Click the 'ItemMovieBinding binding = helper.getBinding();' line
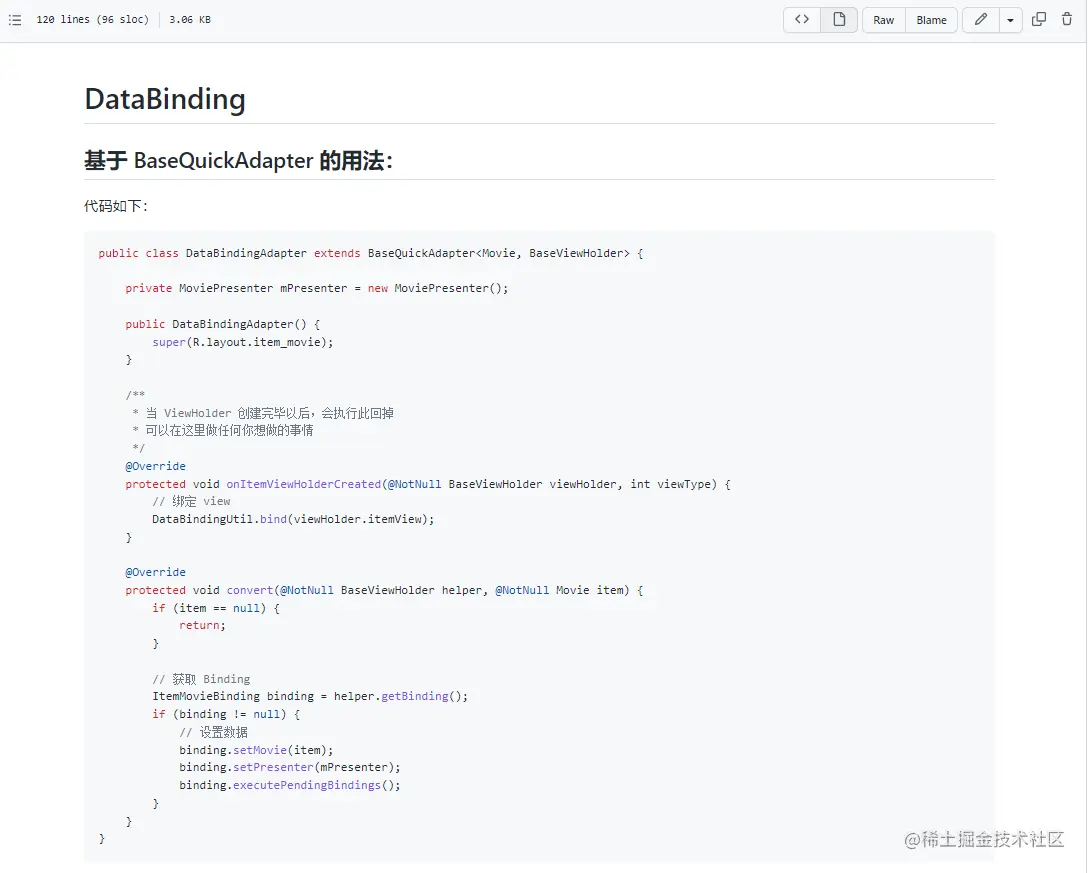 coord(310,696)
